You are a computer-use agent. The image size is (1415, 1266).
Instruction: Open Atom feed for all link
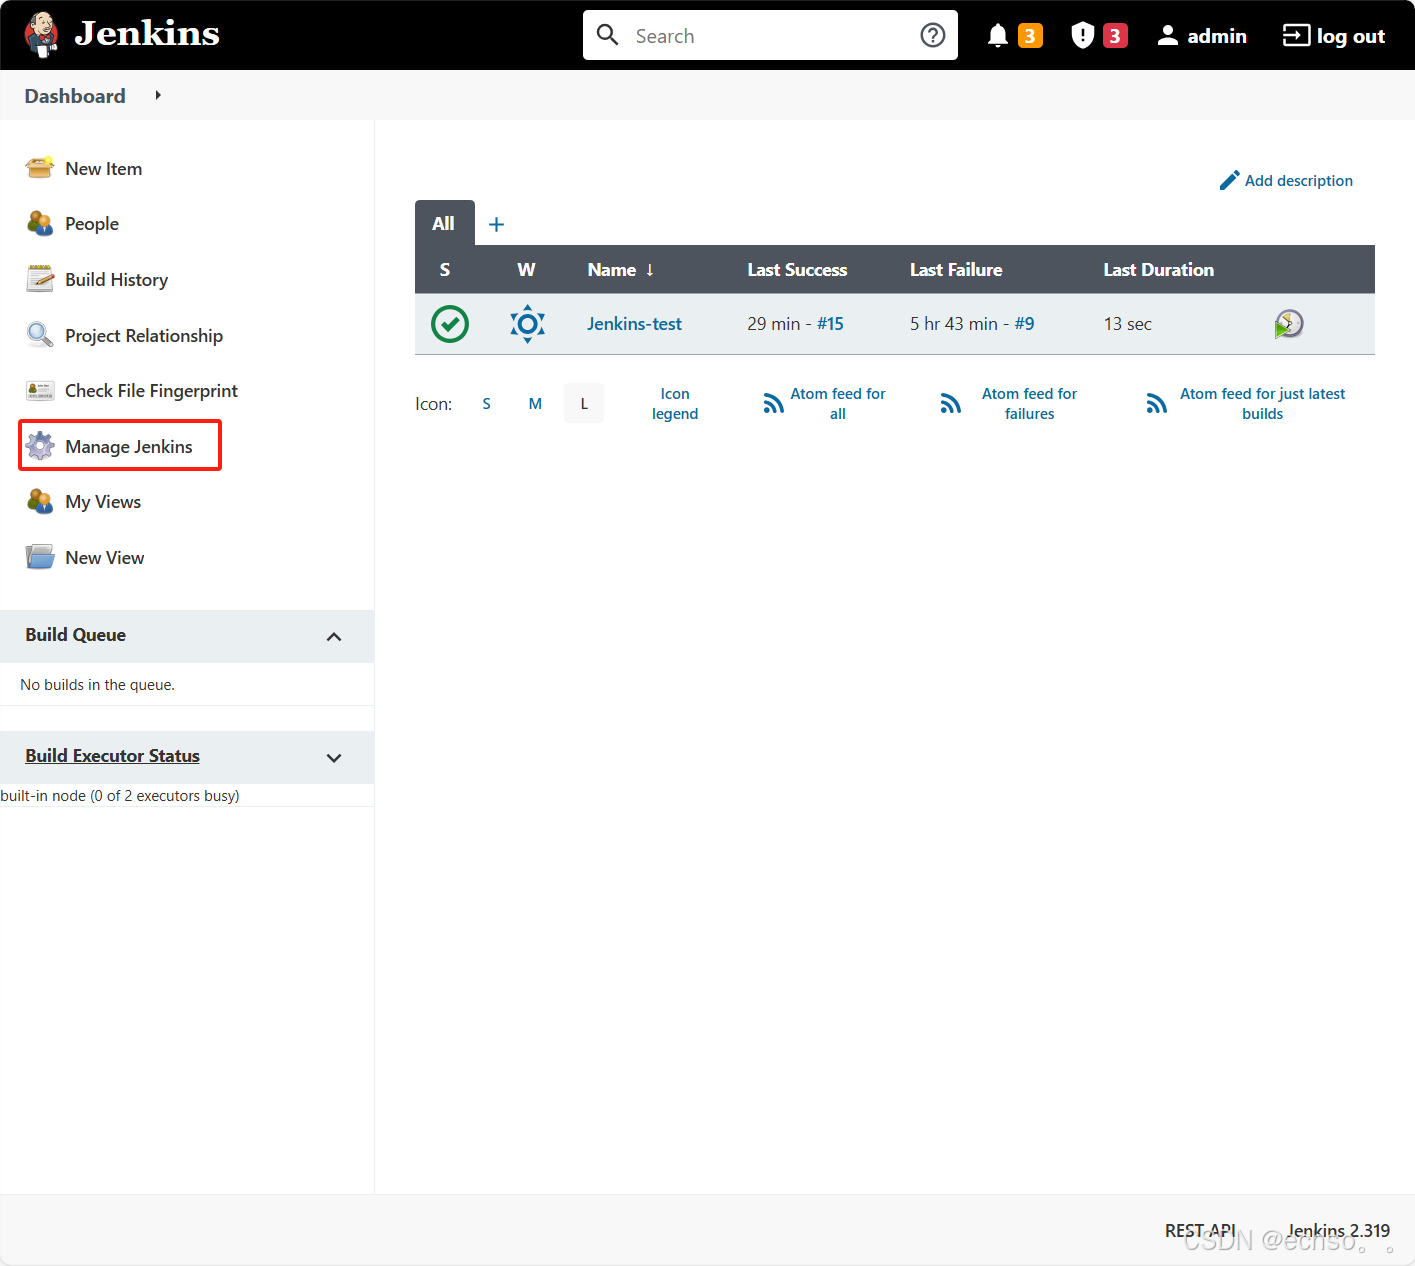838,404
